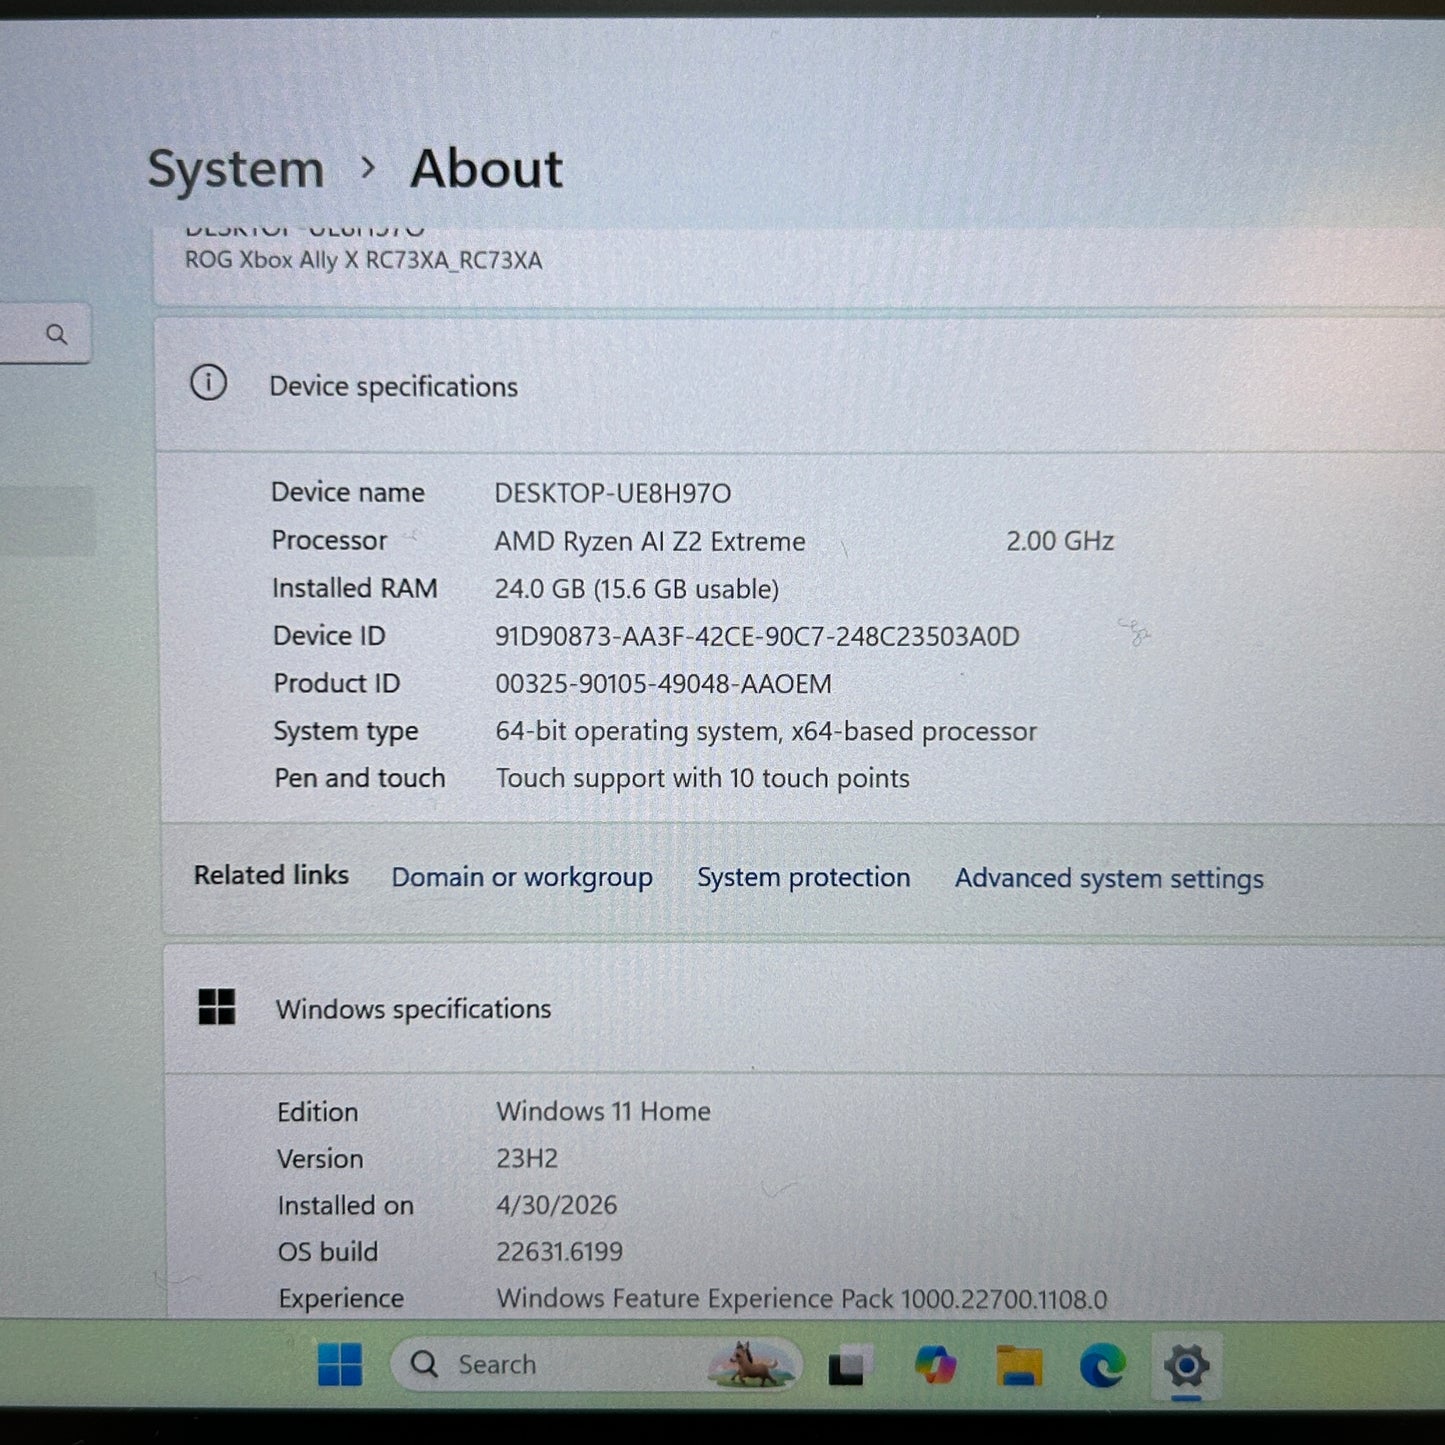Open Advanced system settings link
The width and height of the screenshot is (1445, 1445).
(x=1109, y=878)
